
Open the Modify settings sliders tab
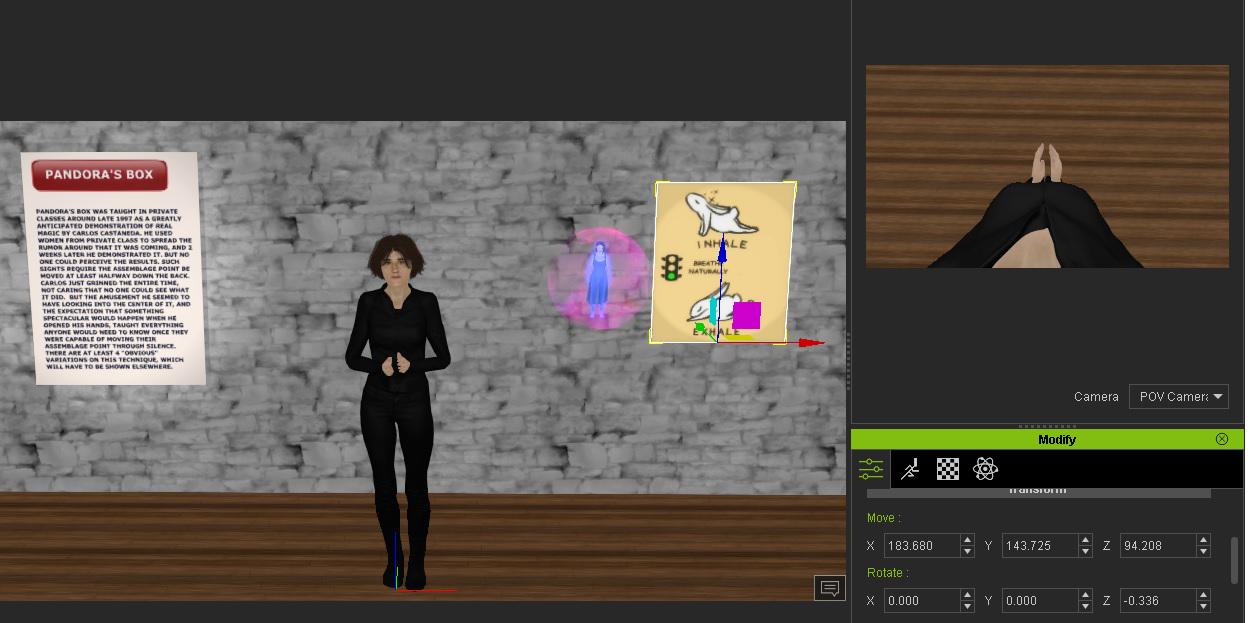[x=871, y=469]
